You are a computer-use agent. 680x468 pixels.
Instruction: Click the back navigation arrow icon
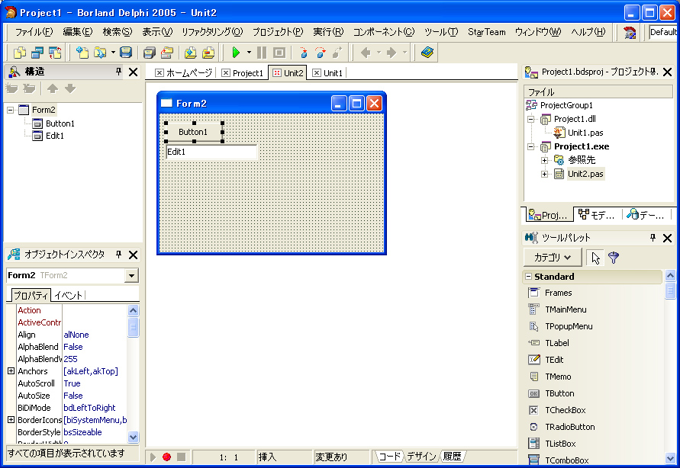tap(366, 53)
